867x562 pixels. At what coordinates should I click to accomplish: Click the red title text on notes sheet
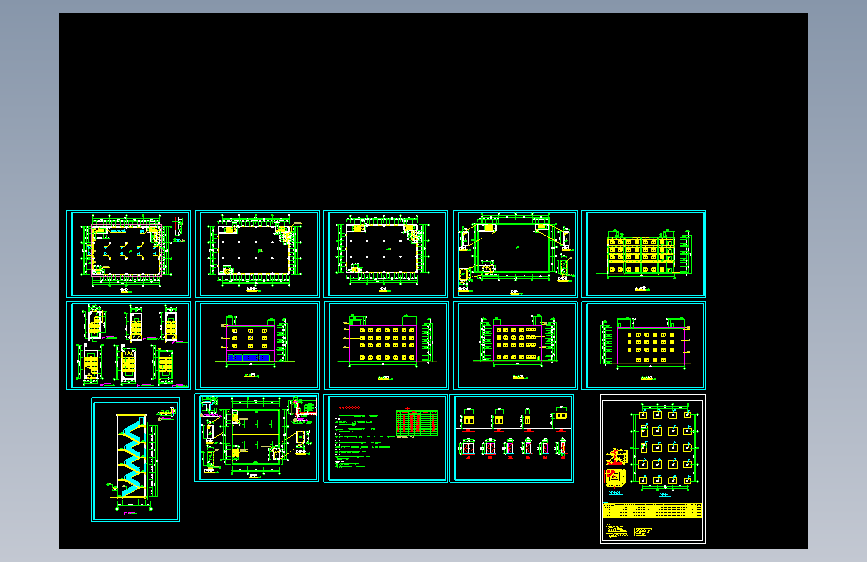[x=349, y=408]
